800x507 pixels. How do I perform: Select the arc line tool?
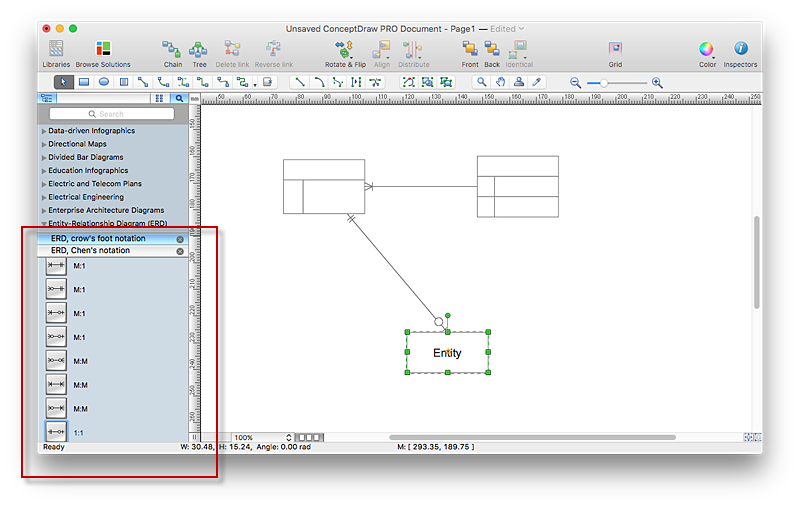[319, 82]
